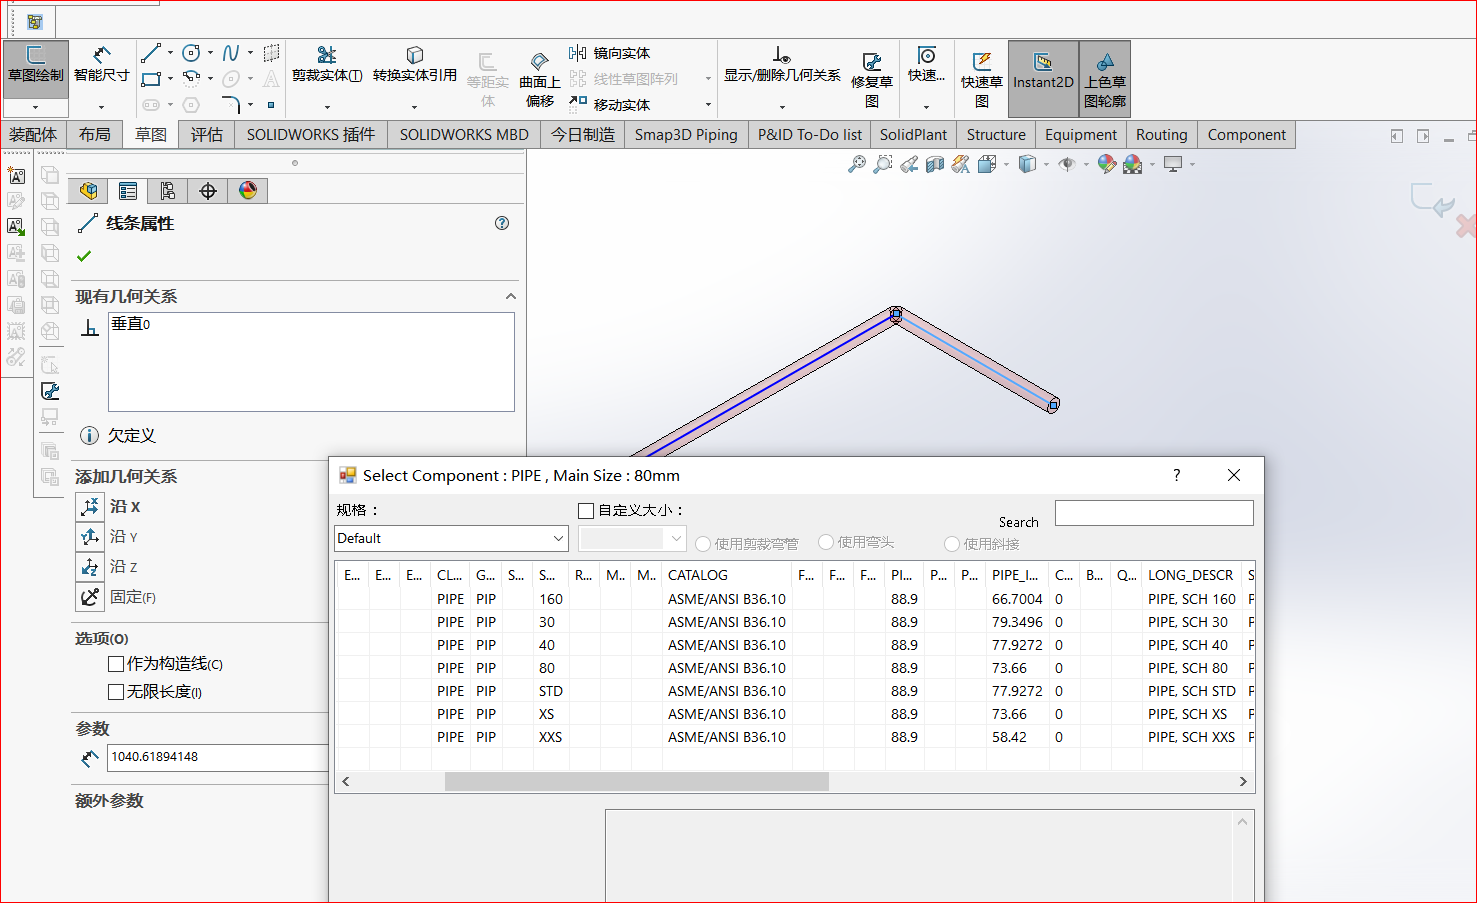Viewport: 1477px width, 903px height.
Task: Enable the 作为构造线 construction line checkbox
Action: pyautogui.click(x=116, y=664)
